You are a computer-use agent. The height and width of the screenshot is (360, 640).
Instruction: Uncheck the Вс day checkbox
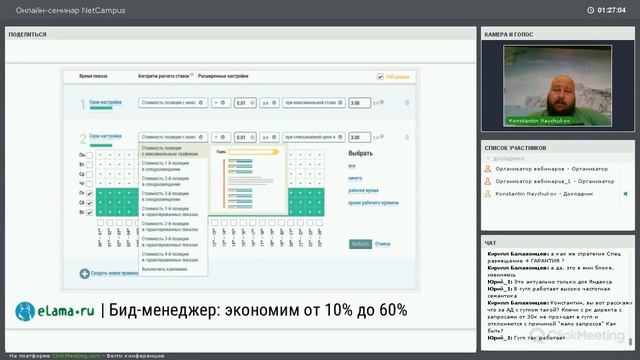click(89, 212)
